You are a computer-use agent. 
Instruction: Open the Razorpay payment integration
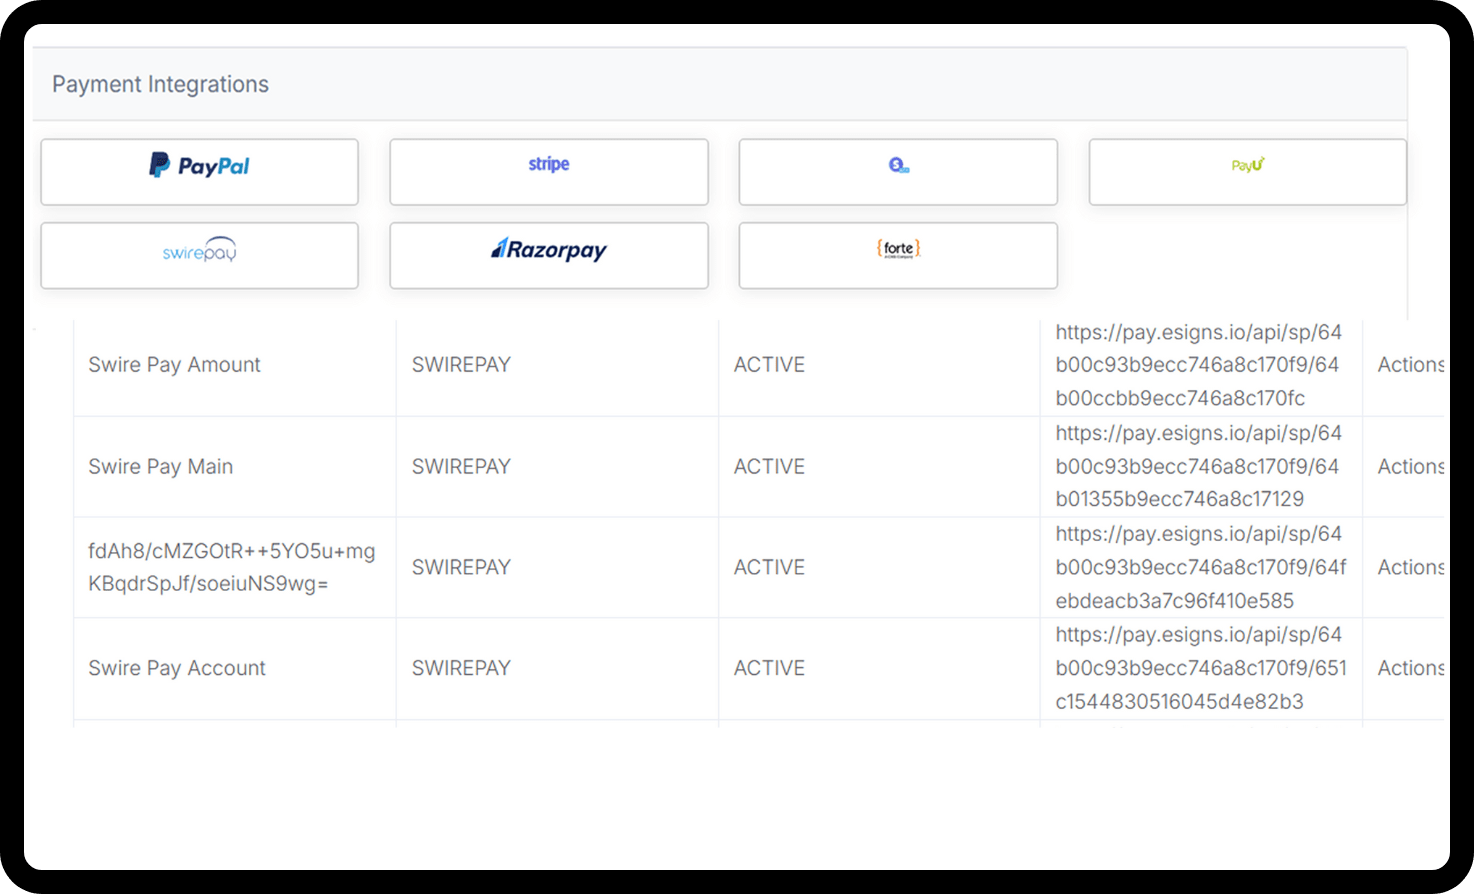click(549, 255)
